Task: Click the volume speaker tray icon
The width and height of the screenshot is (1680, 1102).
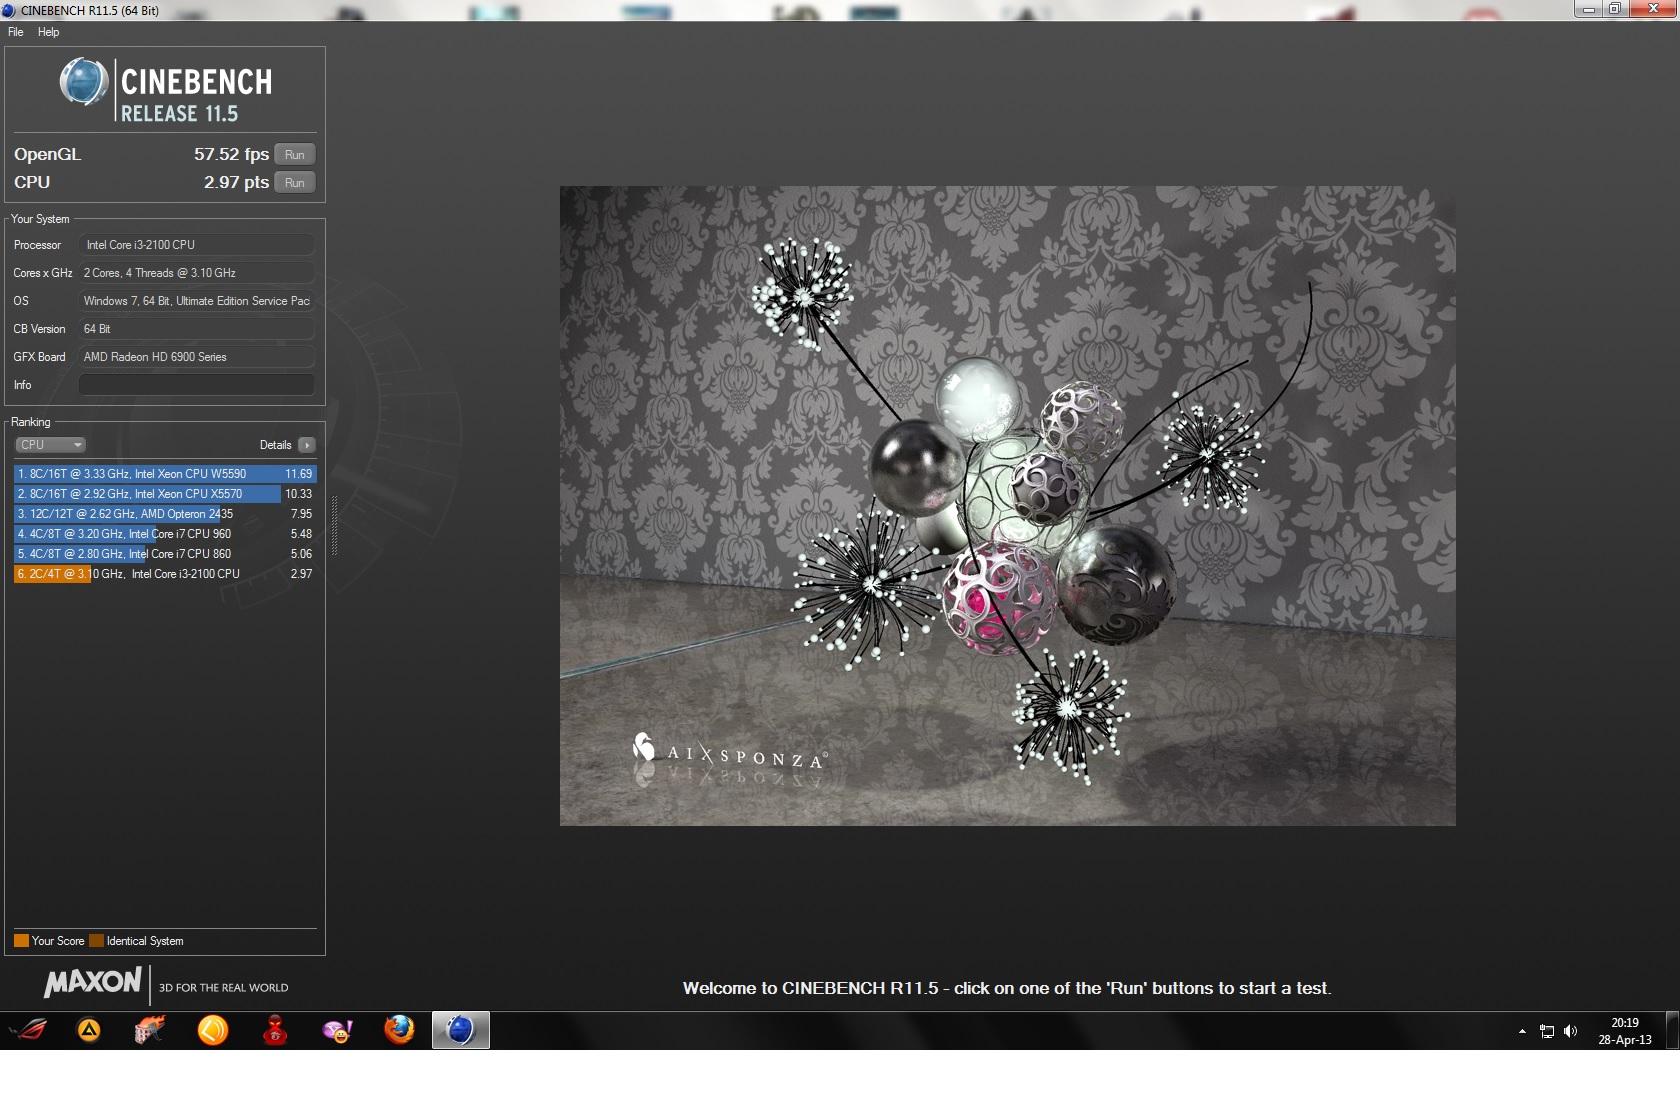Action: tap(1570, 1031)
